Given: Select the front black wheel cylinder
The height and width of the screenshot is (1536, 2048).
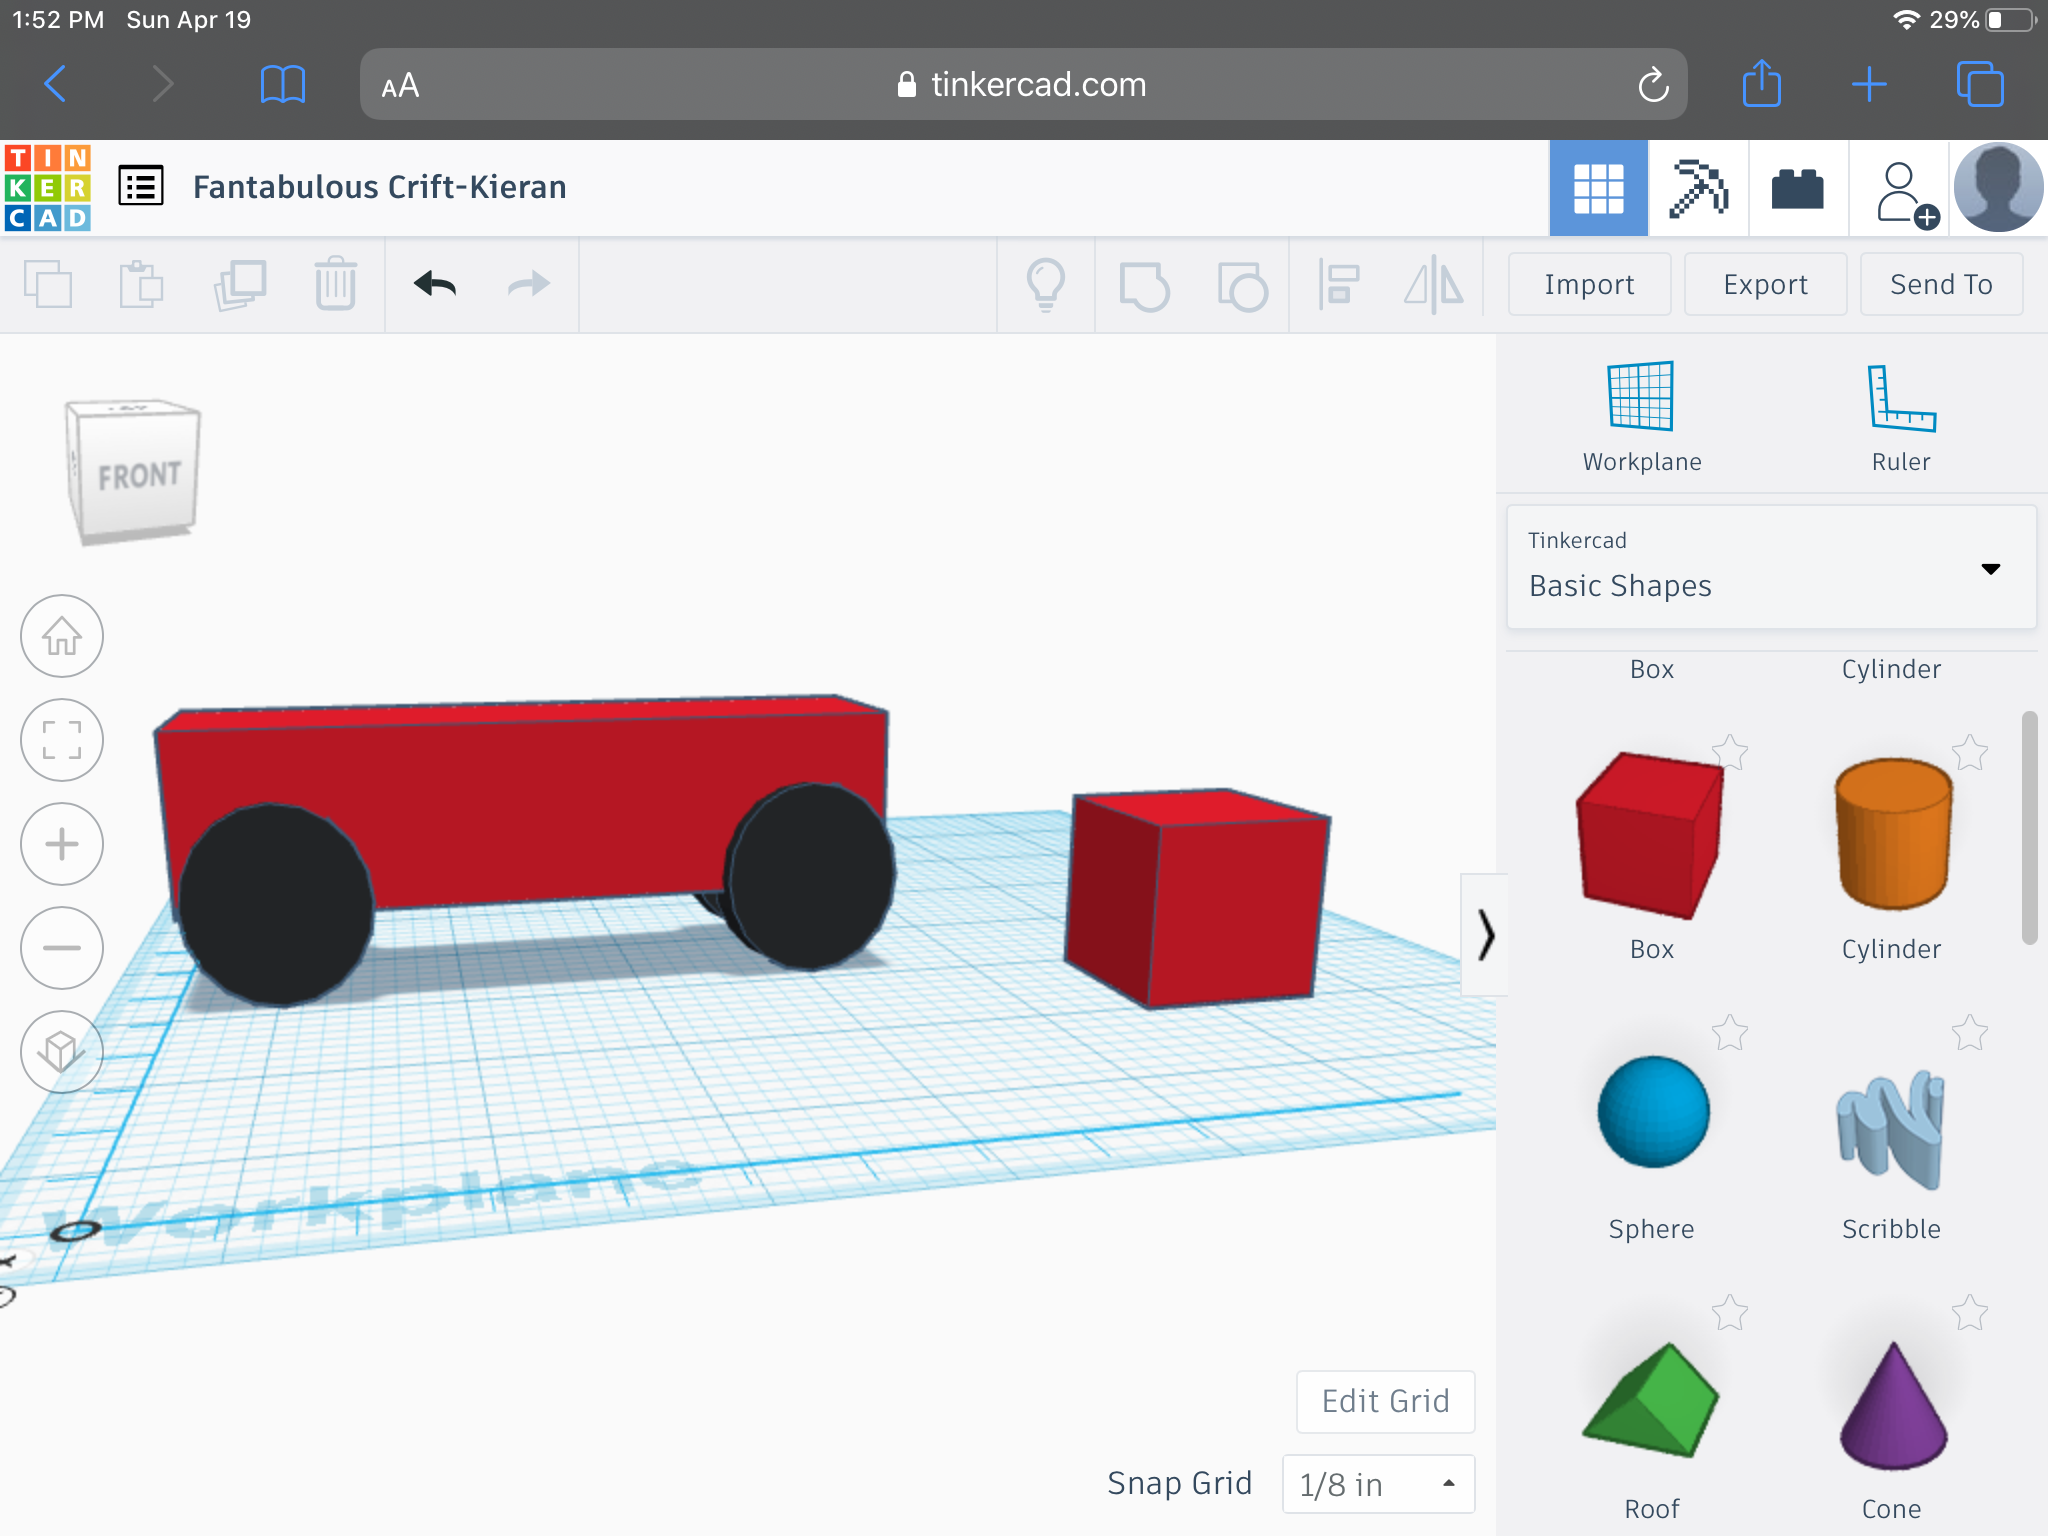Looking at the screenshot, I should [275, 903].
